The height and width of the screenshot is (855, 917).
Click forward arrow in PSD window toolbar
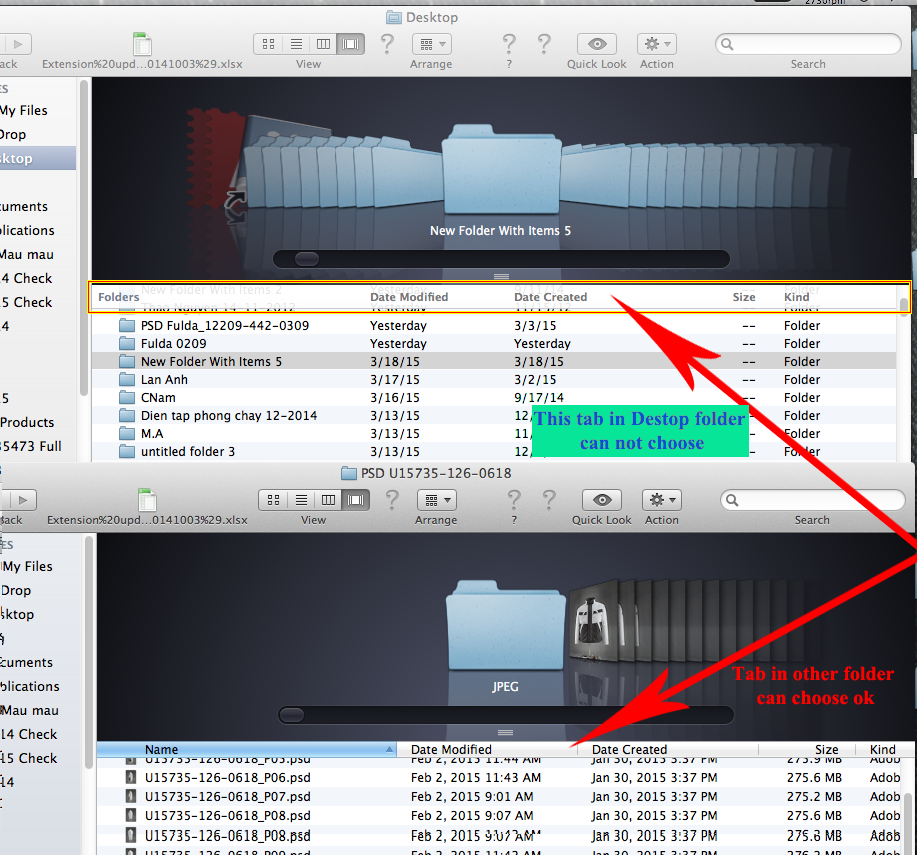(22, 500)
